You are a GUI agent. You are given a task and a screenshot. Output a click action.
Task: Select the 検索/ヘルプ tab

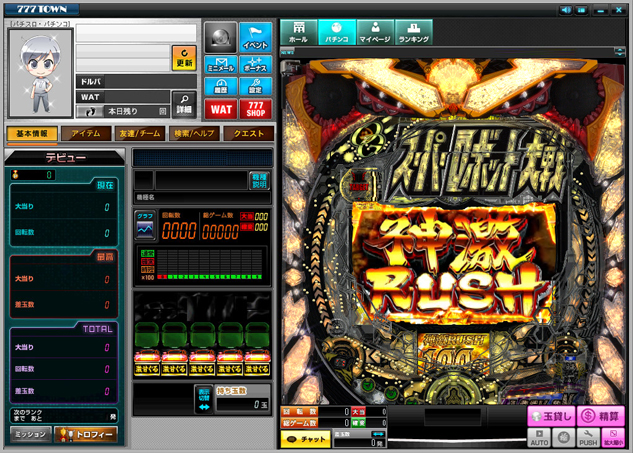[194, 134]
